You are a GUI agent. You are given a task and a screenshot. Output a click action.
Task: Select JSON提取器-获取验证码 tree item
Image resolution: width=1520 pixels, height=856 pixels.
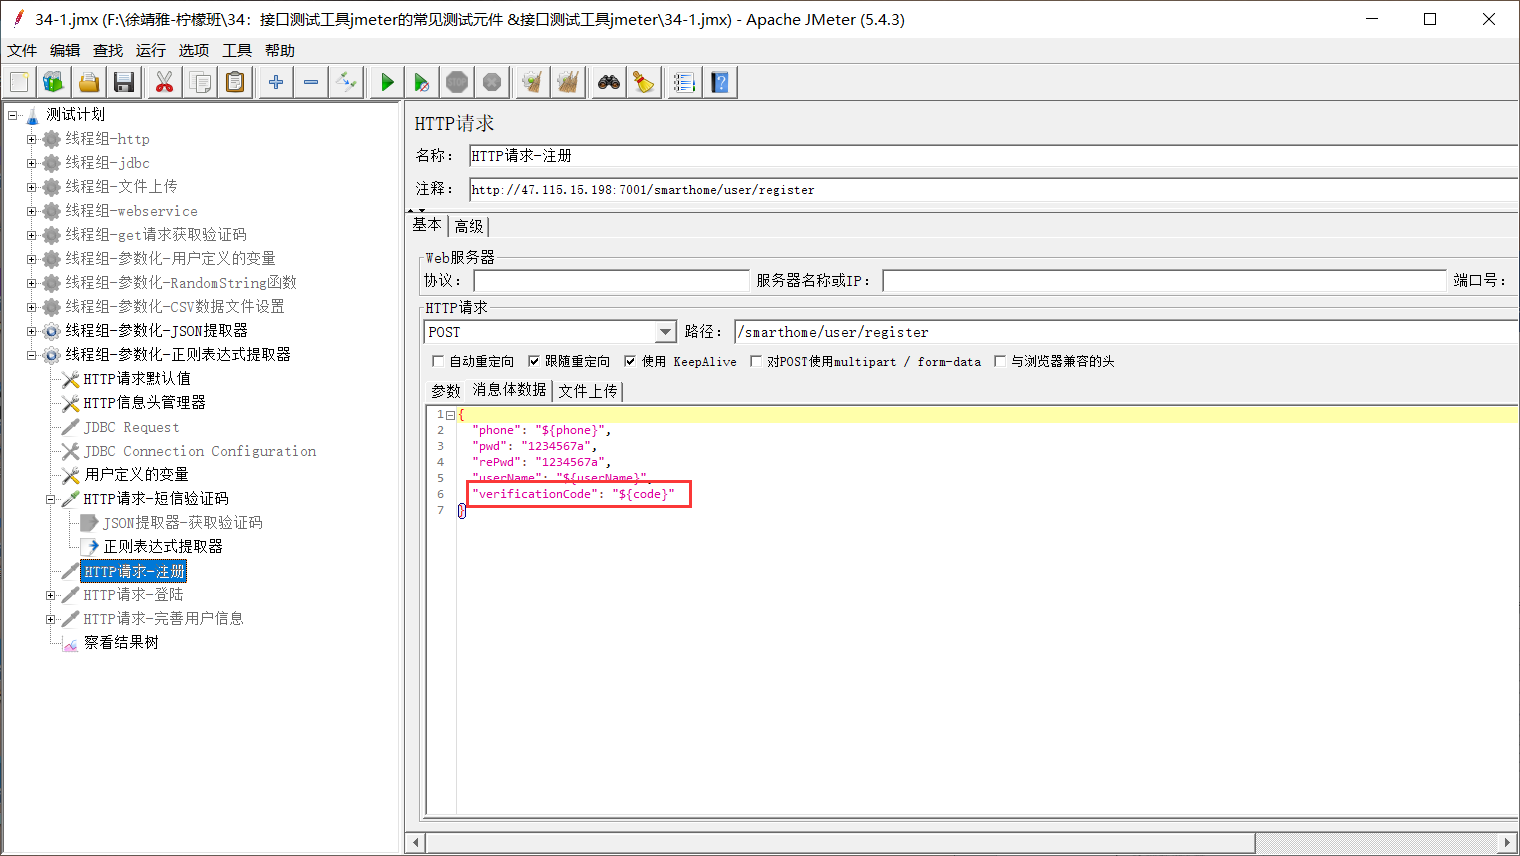183,523
